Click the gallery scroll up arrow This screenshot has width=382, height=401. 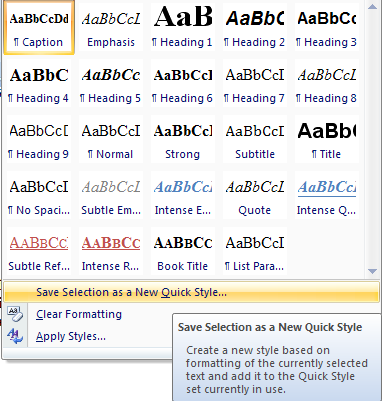pyautogui.click(x=373, y=7)
